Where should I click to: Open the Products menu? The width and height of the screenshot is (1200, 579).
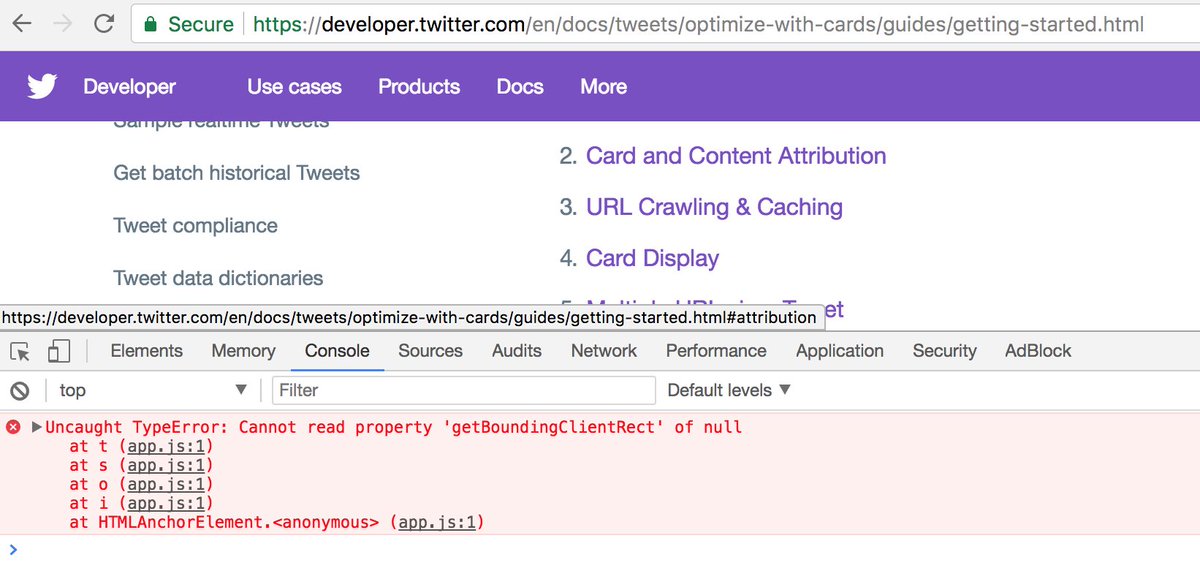click(419, 87)
